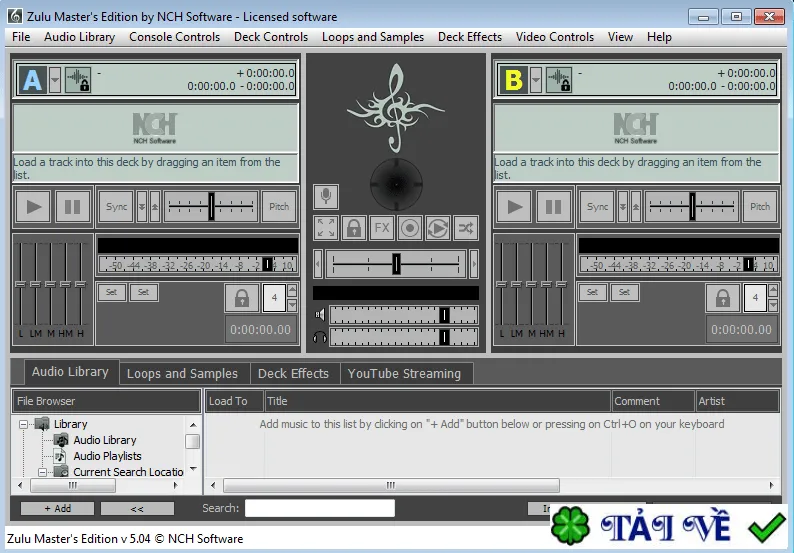
Task: Collapse the Library tree node
Action: tap(23, 424)
